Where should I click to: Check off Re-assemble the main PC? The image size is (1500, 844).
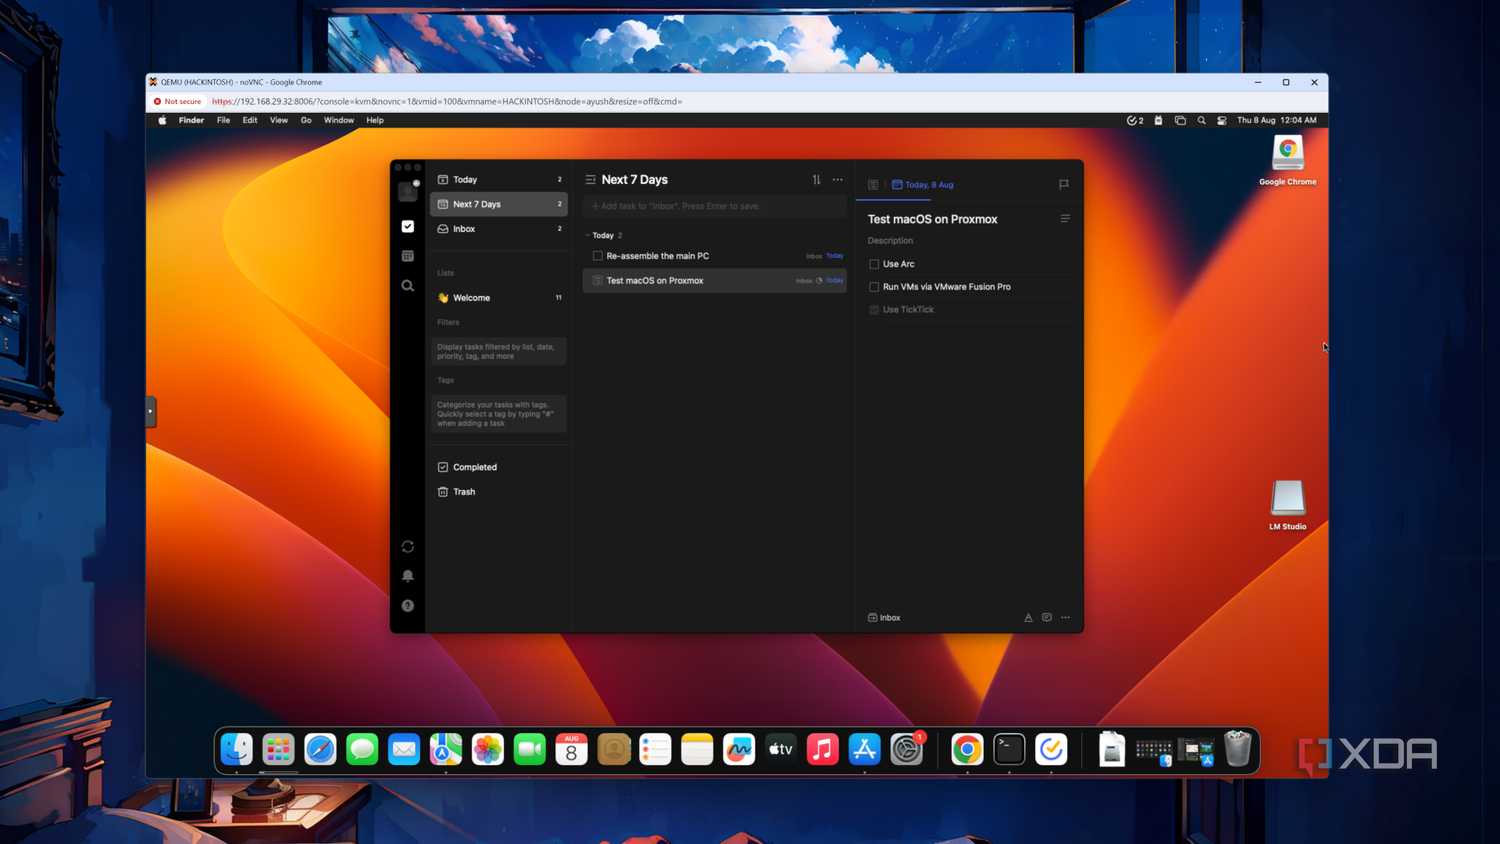[598, 256]
